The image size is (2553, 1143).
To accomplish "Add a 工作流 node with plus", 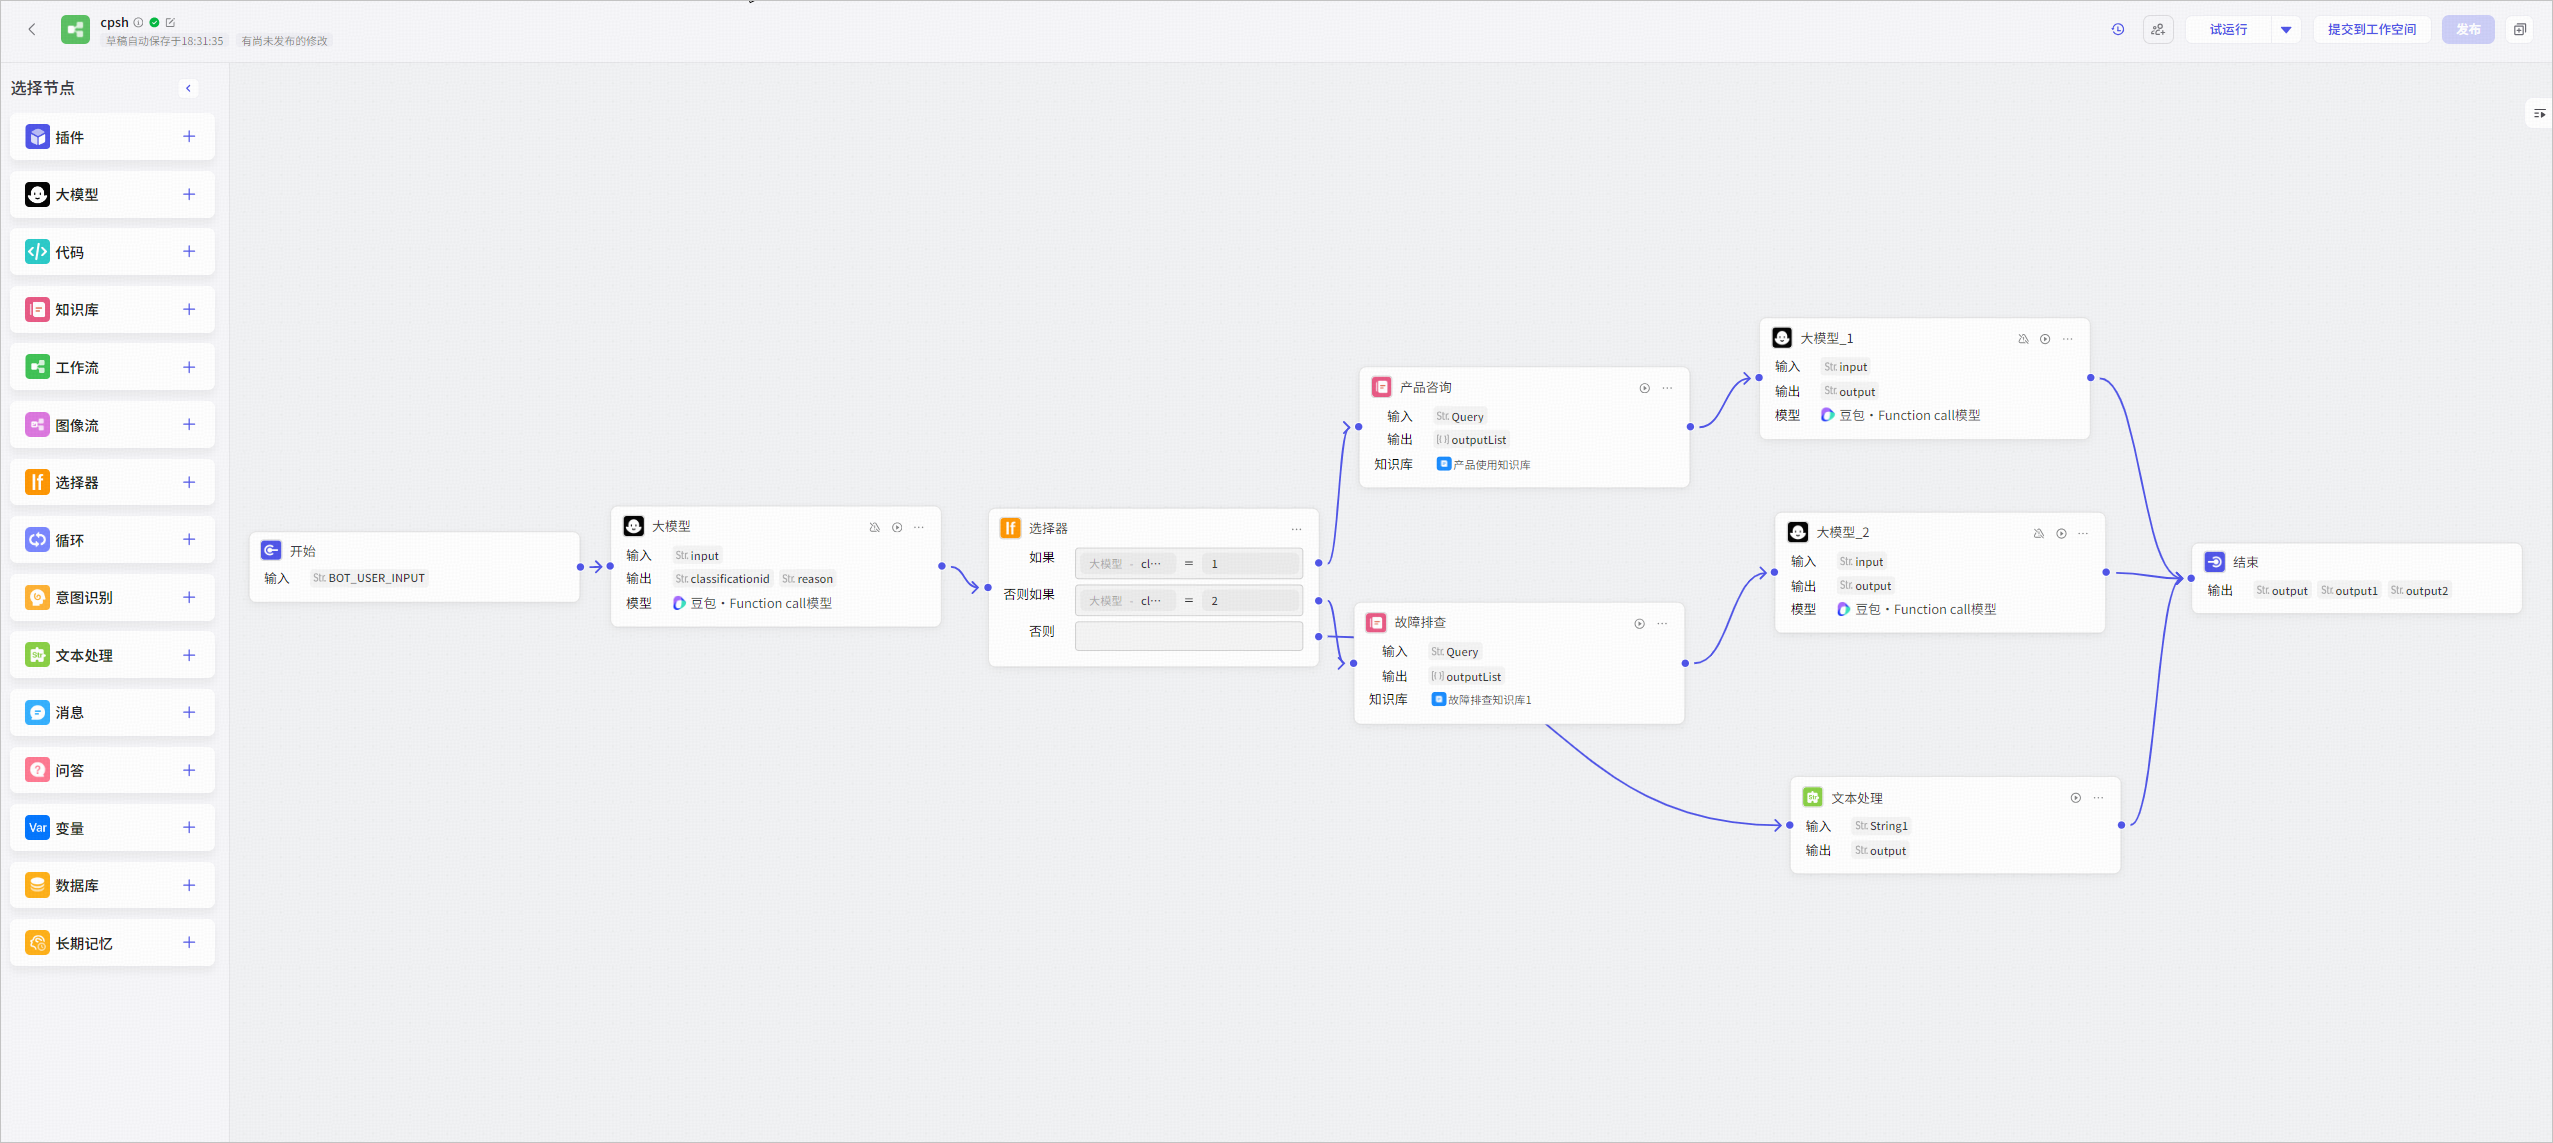I will click(x=189, y=367).
